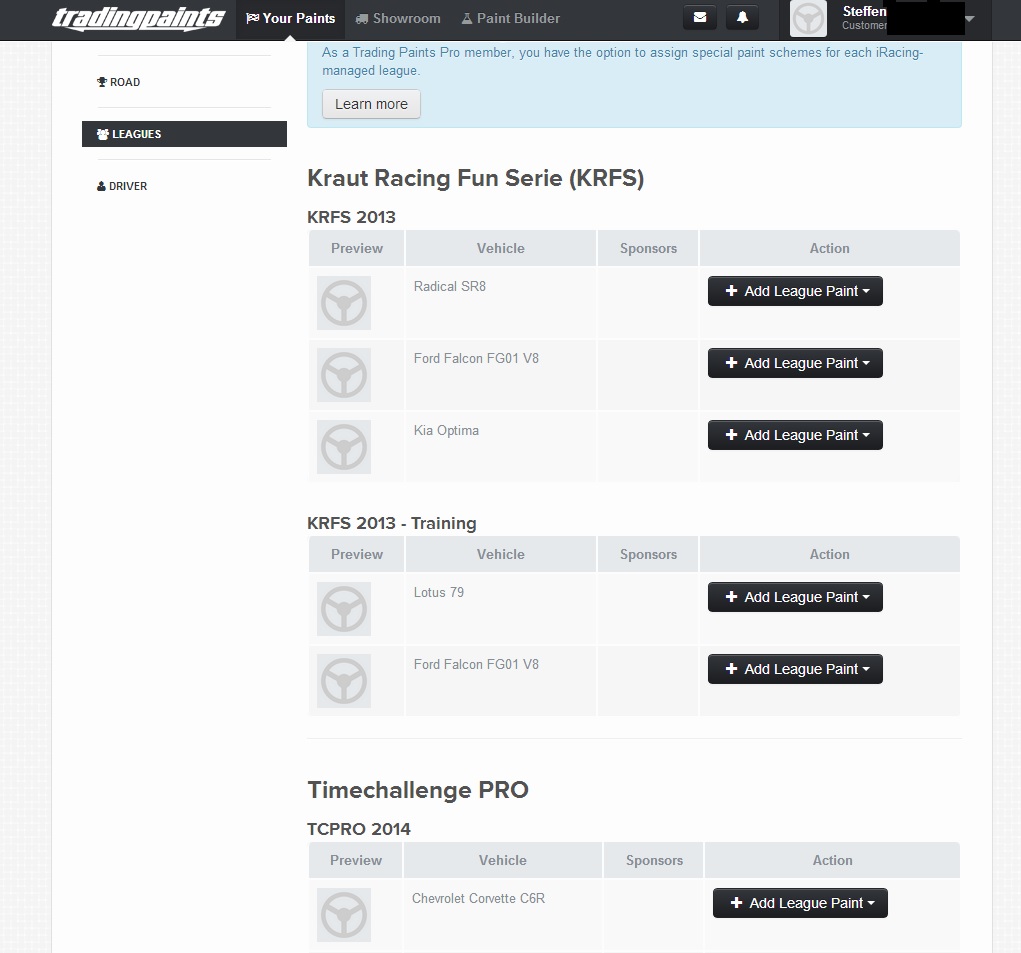The image size is (1021, 953).
Task: Click the Radical SR8 preview thumbnail
Action: (344, 303)
